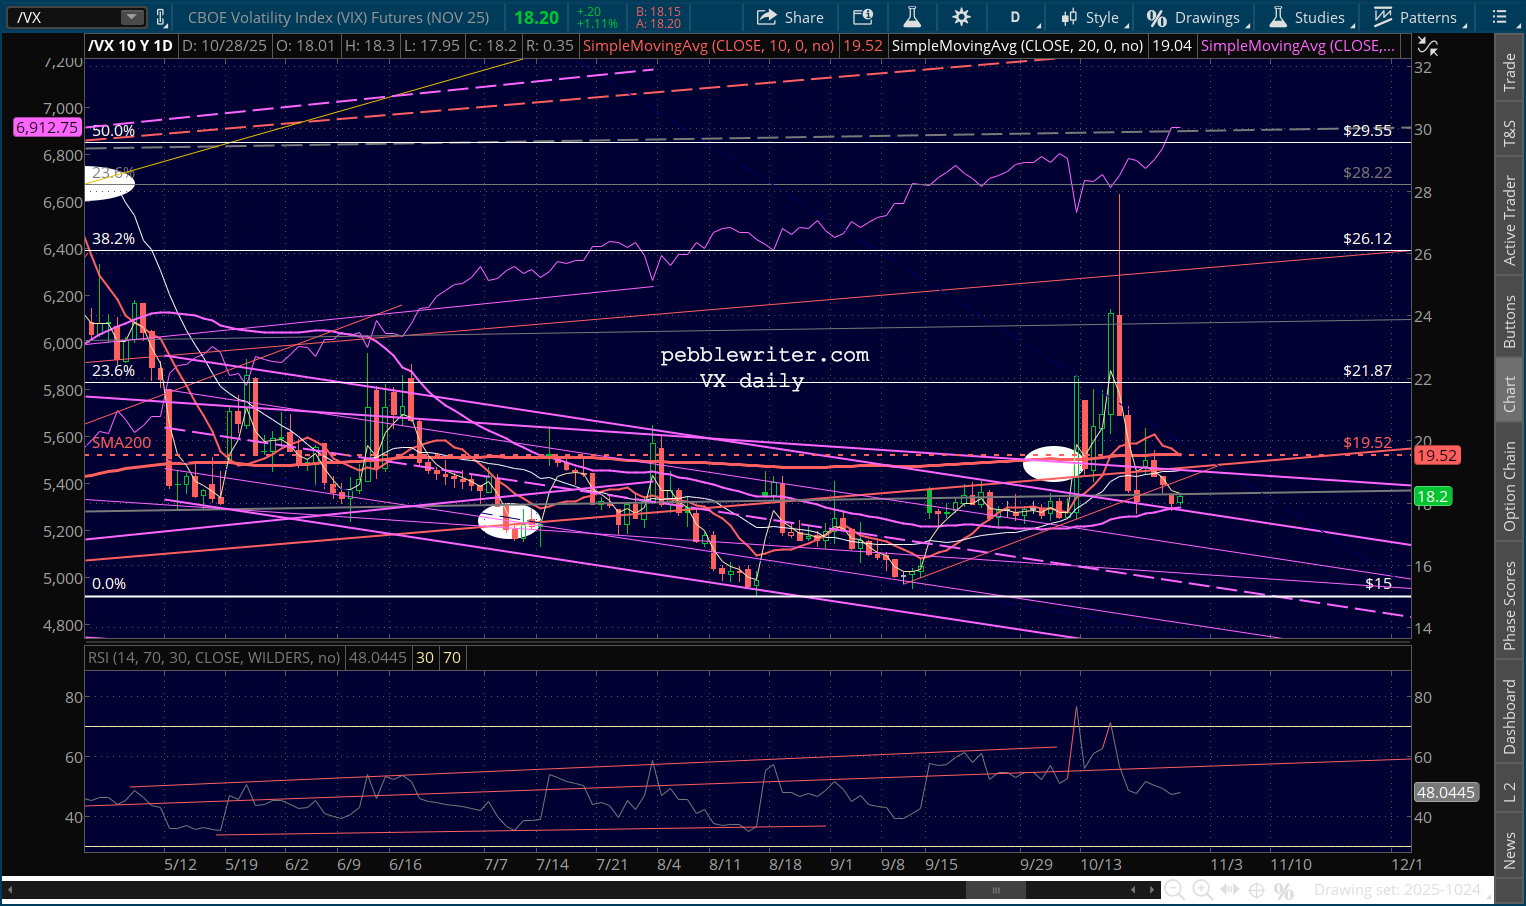
Task: Click the RSI overbought value 70
Action: (452, 657)
